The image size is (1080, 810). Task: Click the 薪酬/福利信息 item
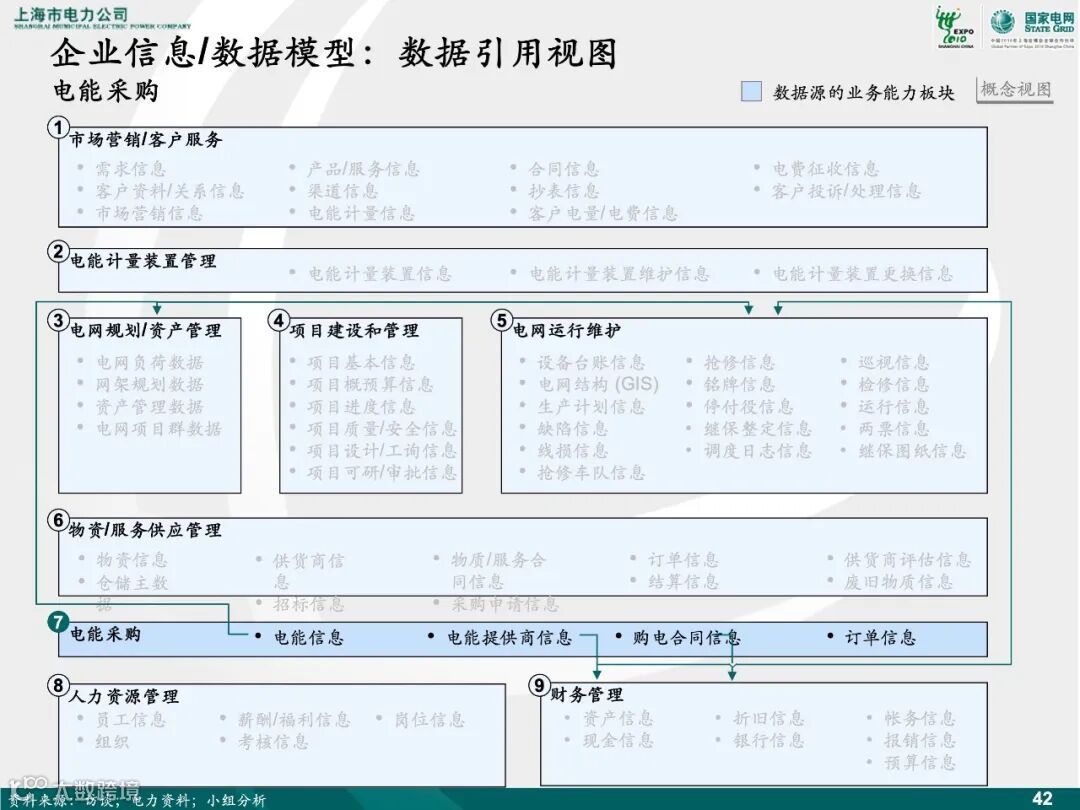pos(294,720)
